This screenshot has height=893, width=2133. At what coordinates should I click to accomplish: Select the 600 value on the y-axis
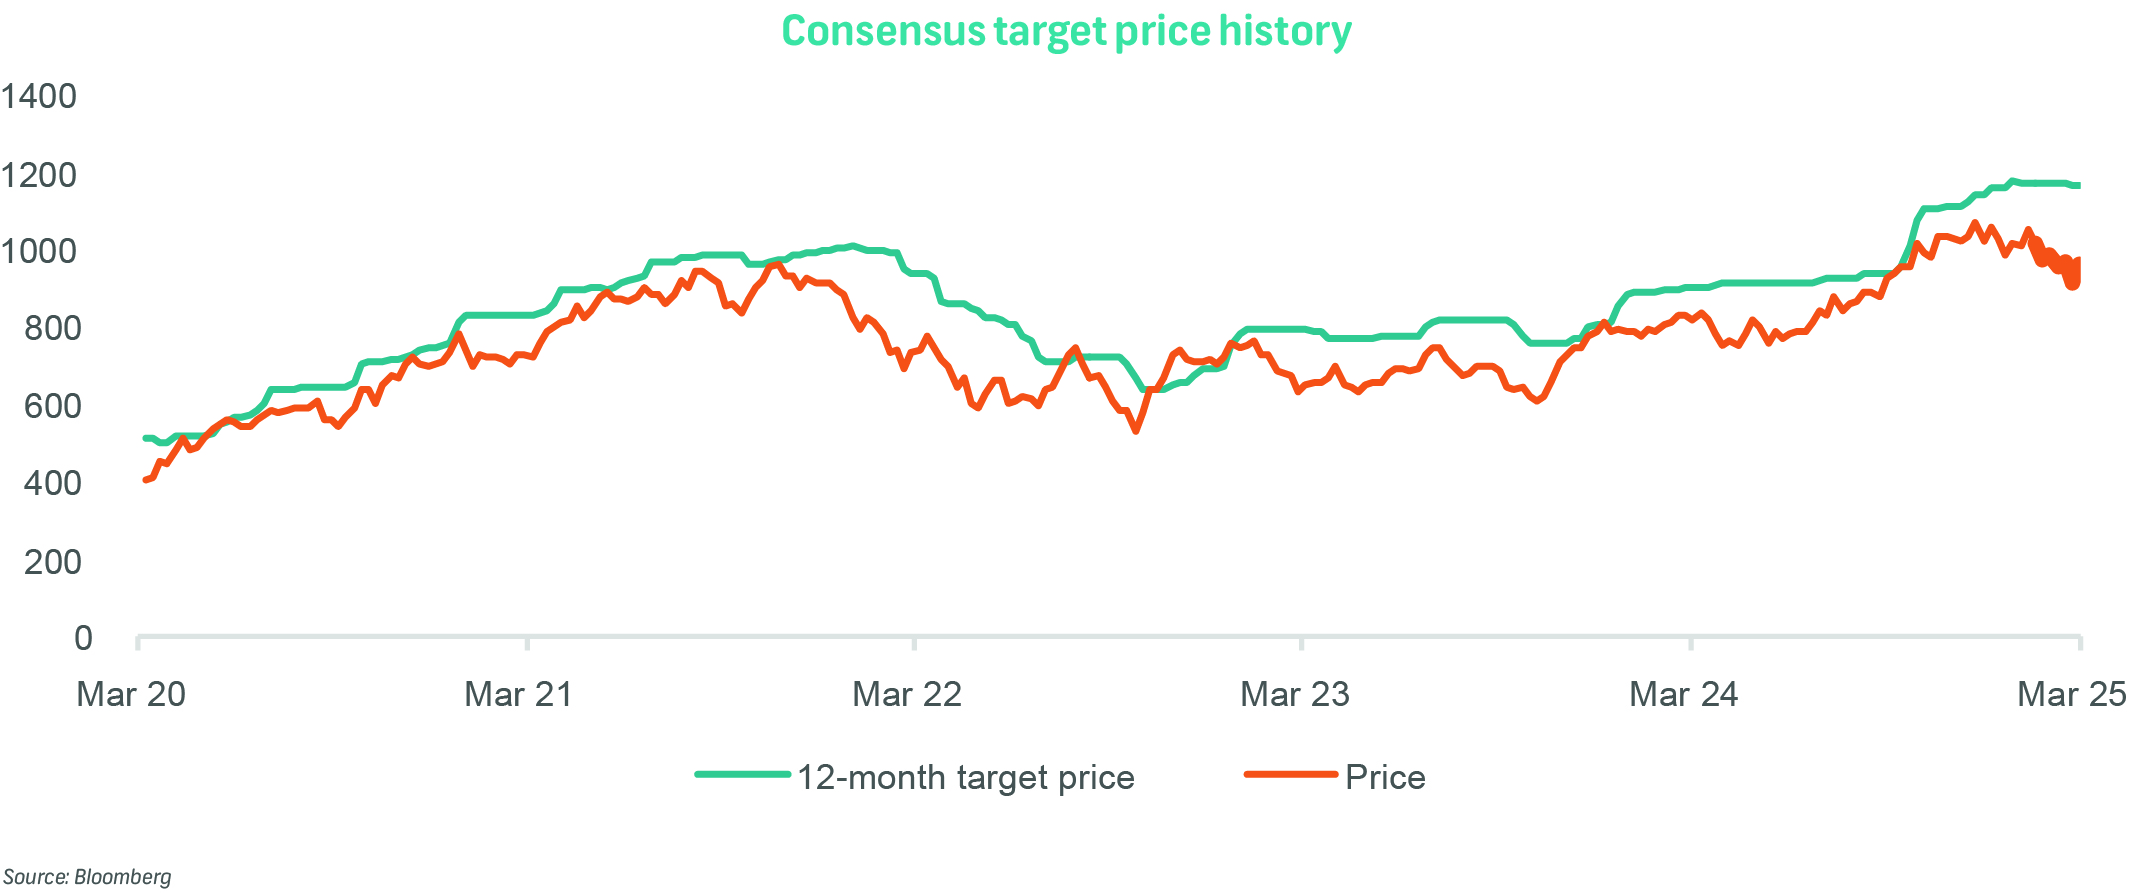pyautogui.click(x=52, y=406)
